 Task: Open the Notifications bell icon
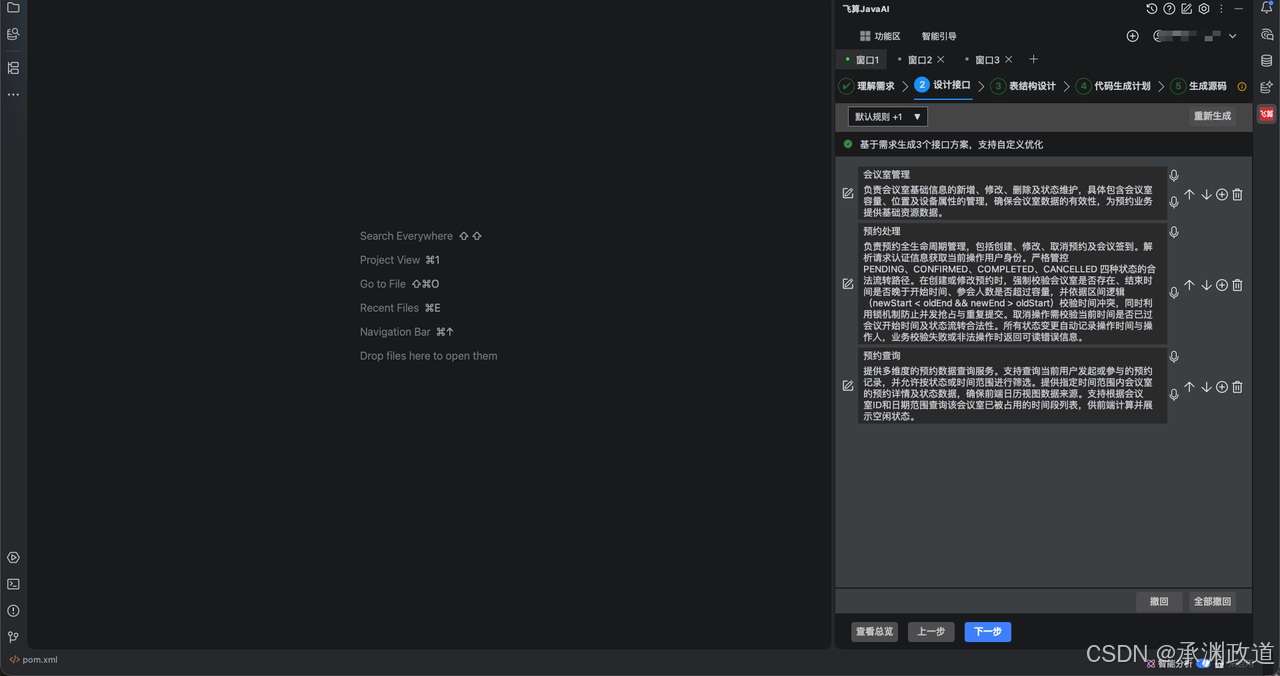coord(1267,9)
